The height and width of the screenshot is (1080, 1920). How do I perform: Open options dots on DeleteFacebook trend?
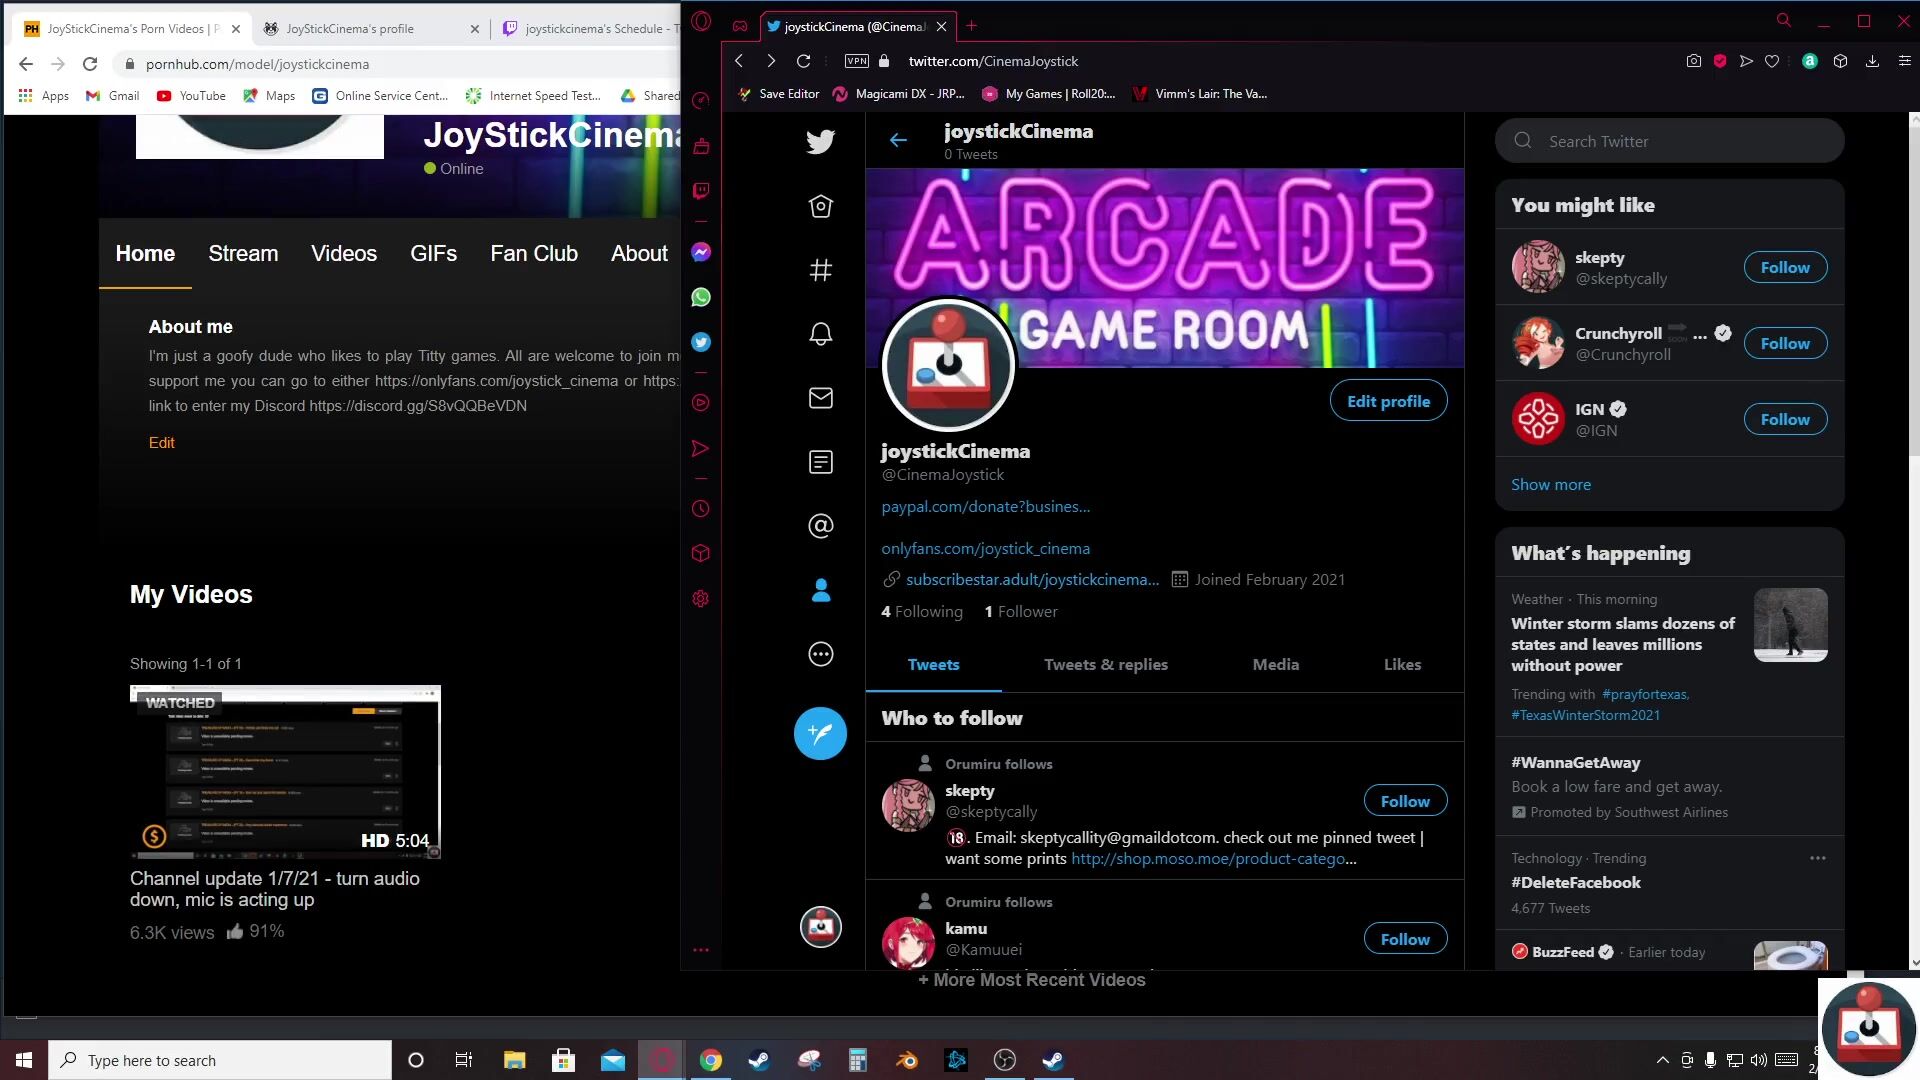(1817, 858)
